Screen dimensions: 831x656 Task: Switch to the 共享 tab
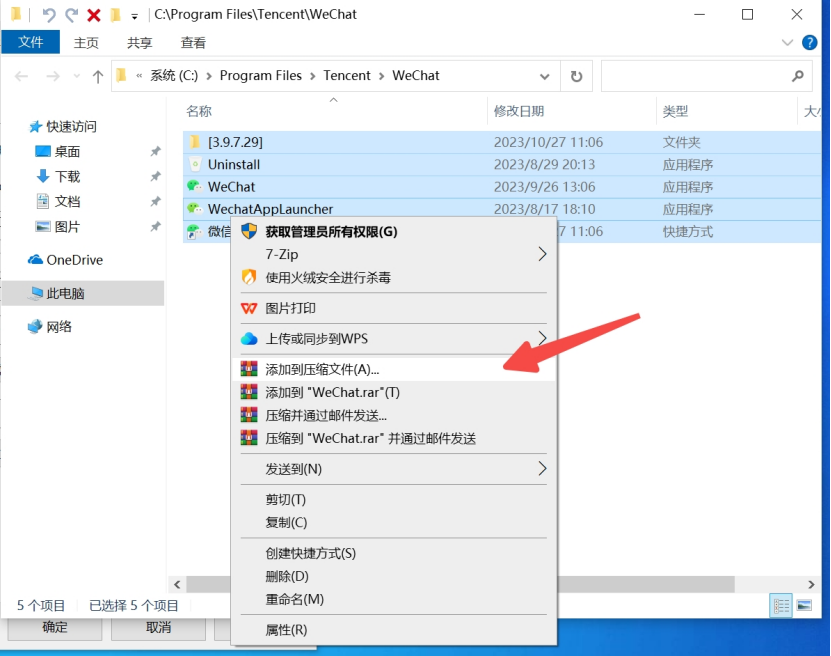click(x=139, y=42)
